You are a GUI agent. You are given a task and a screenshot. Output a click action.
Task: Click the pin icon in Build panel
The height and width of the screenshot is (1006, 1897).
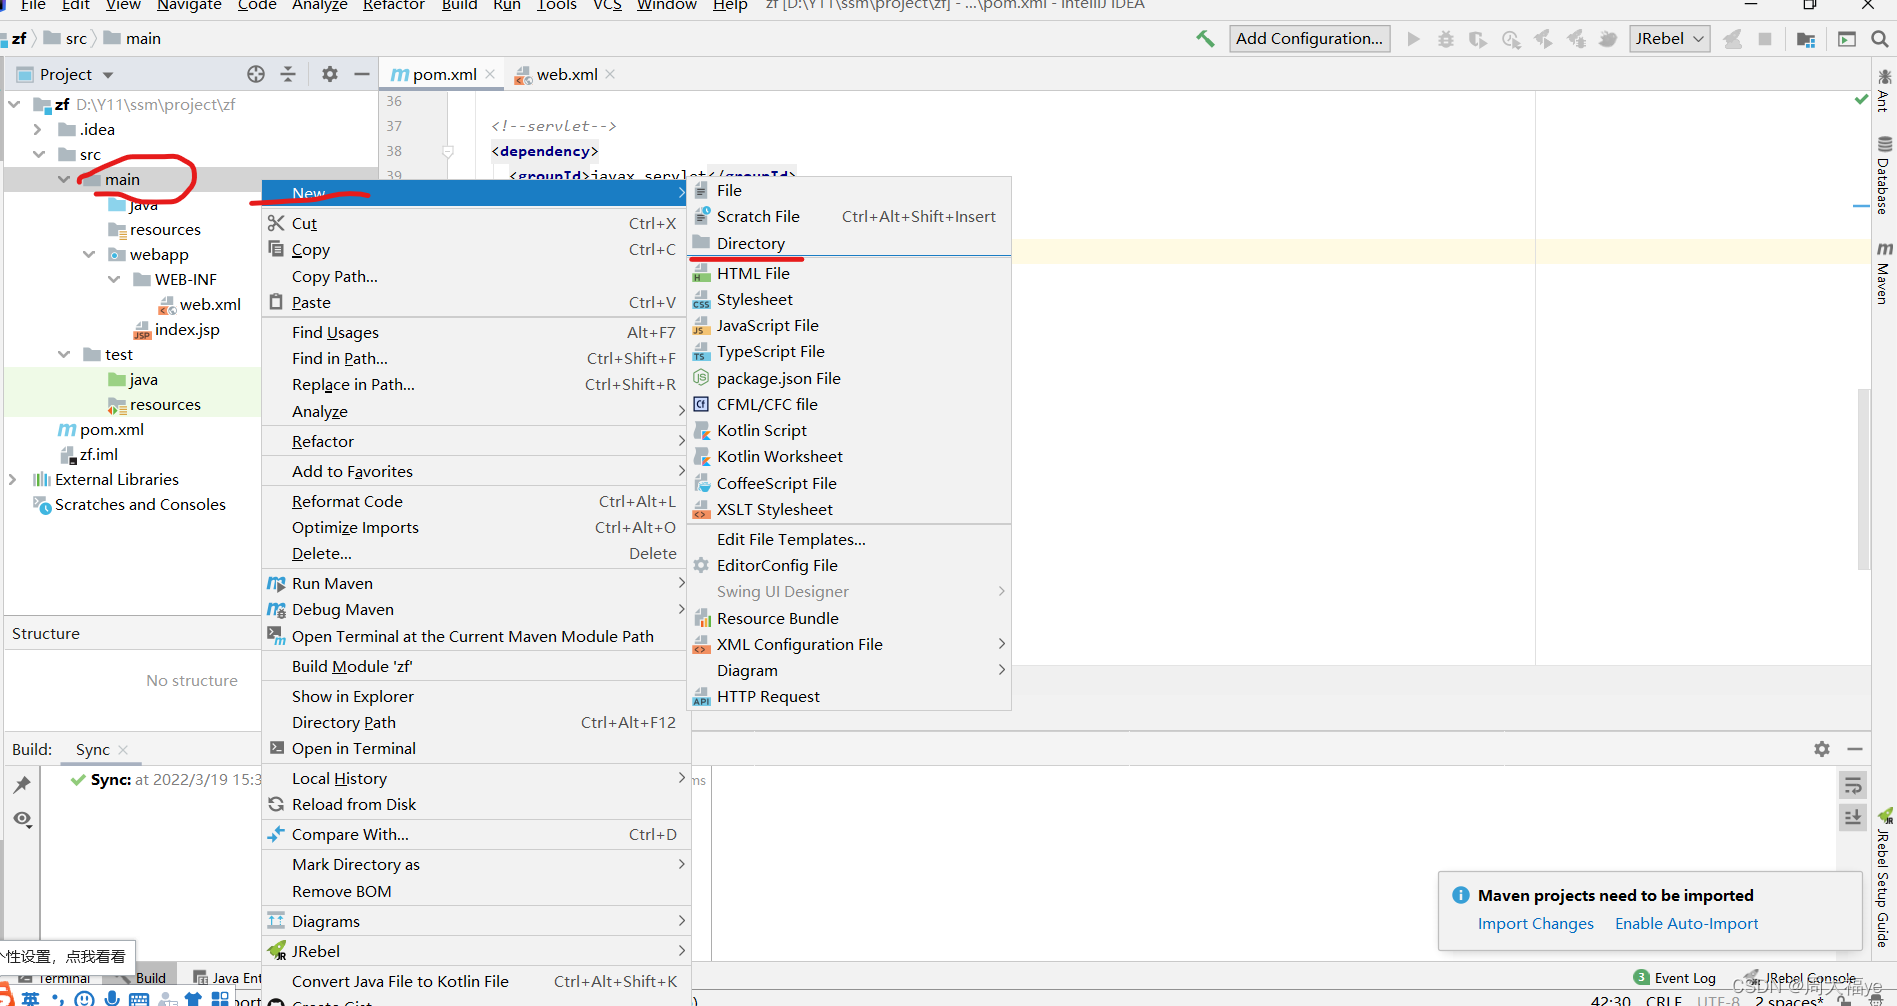tap(22, 785)
